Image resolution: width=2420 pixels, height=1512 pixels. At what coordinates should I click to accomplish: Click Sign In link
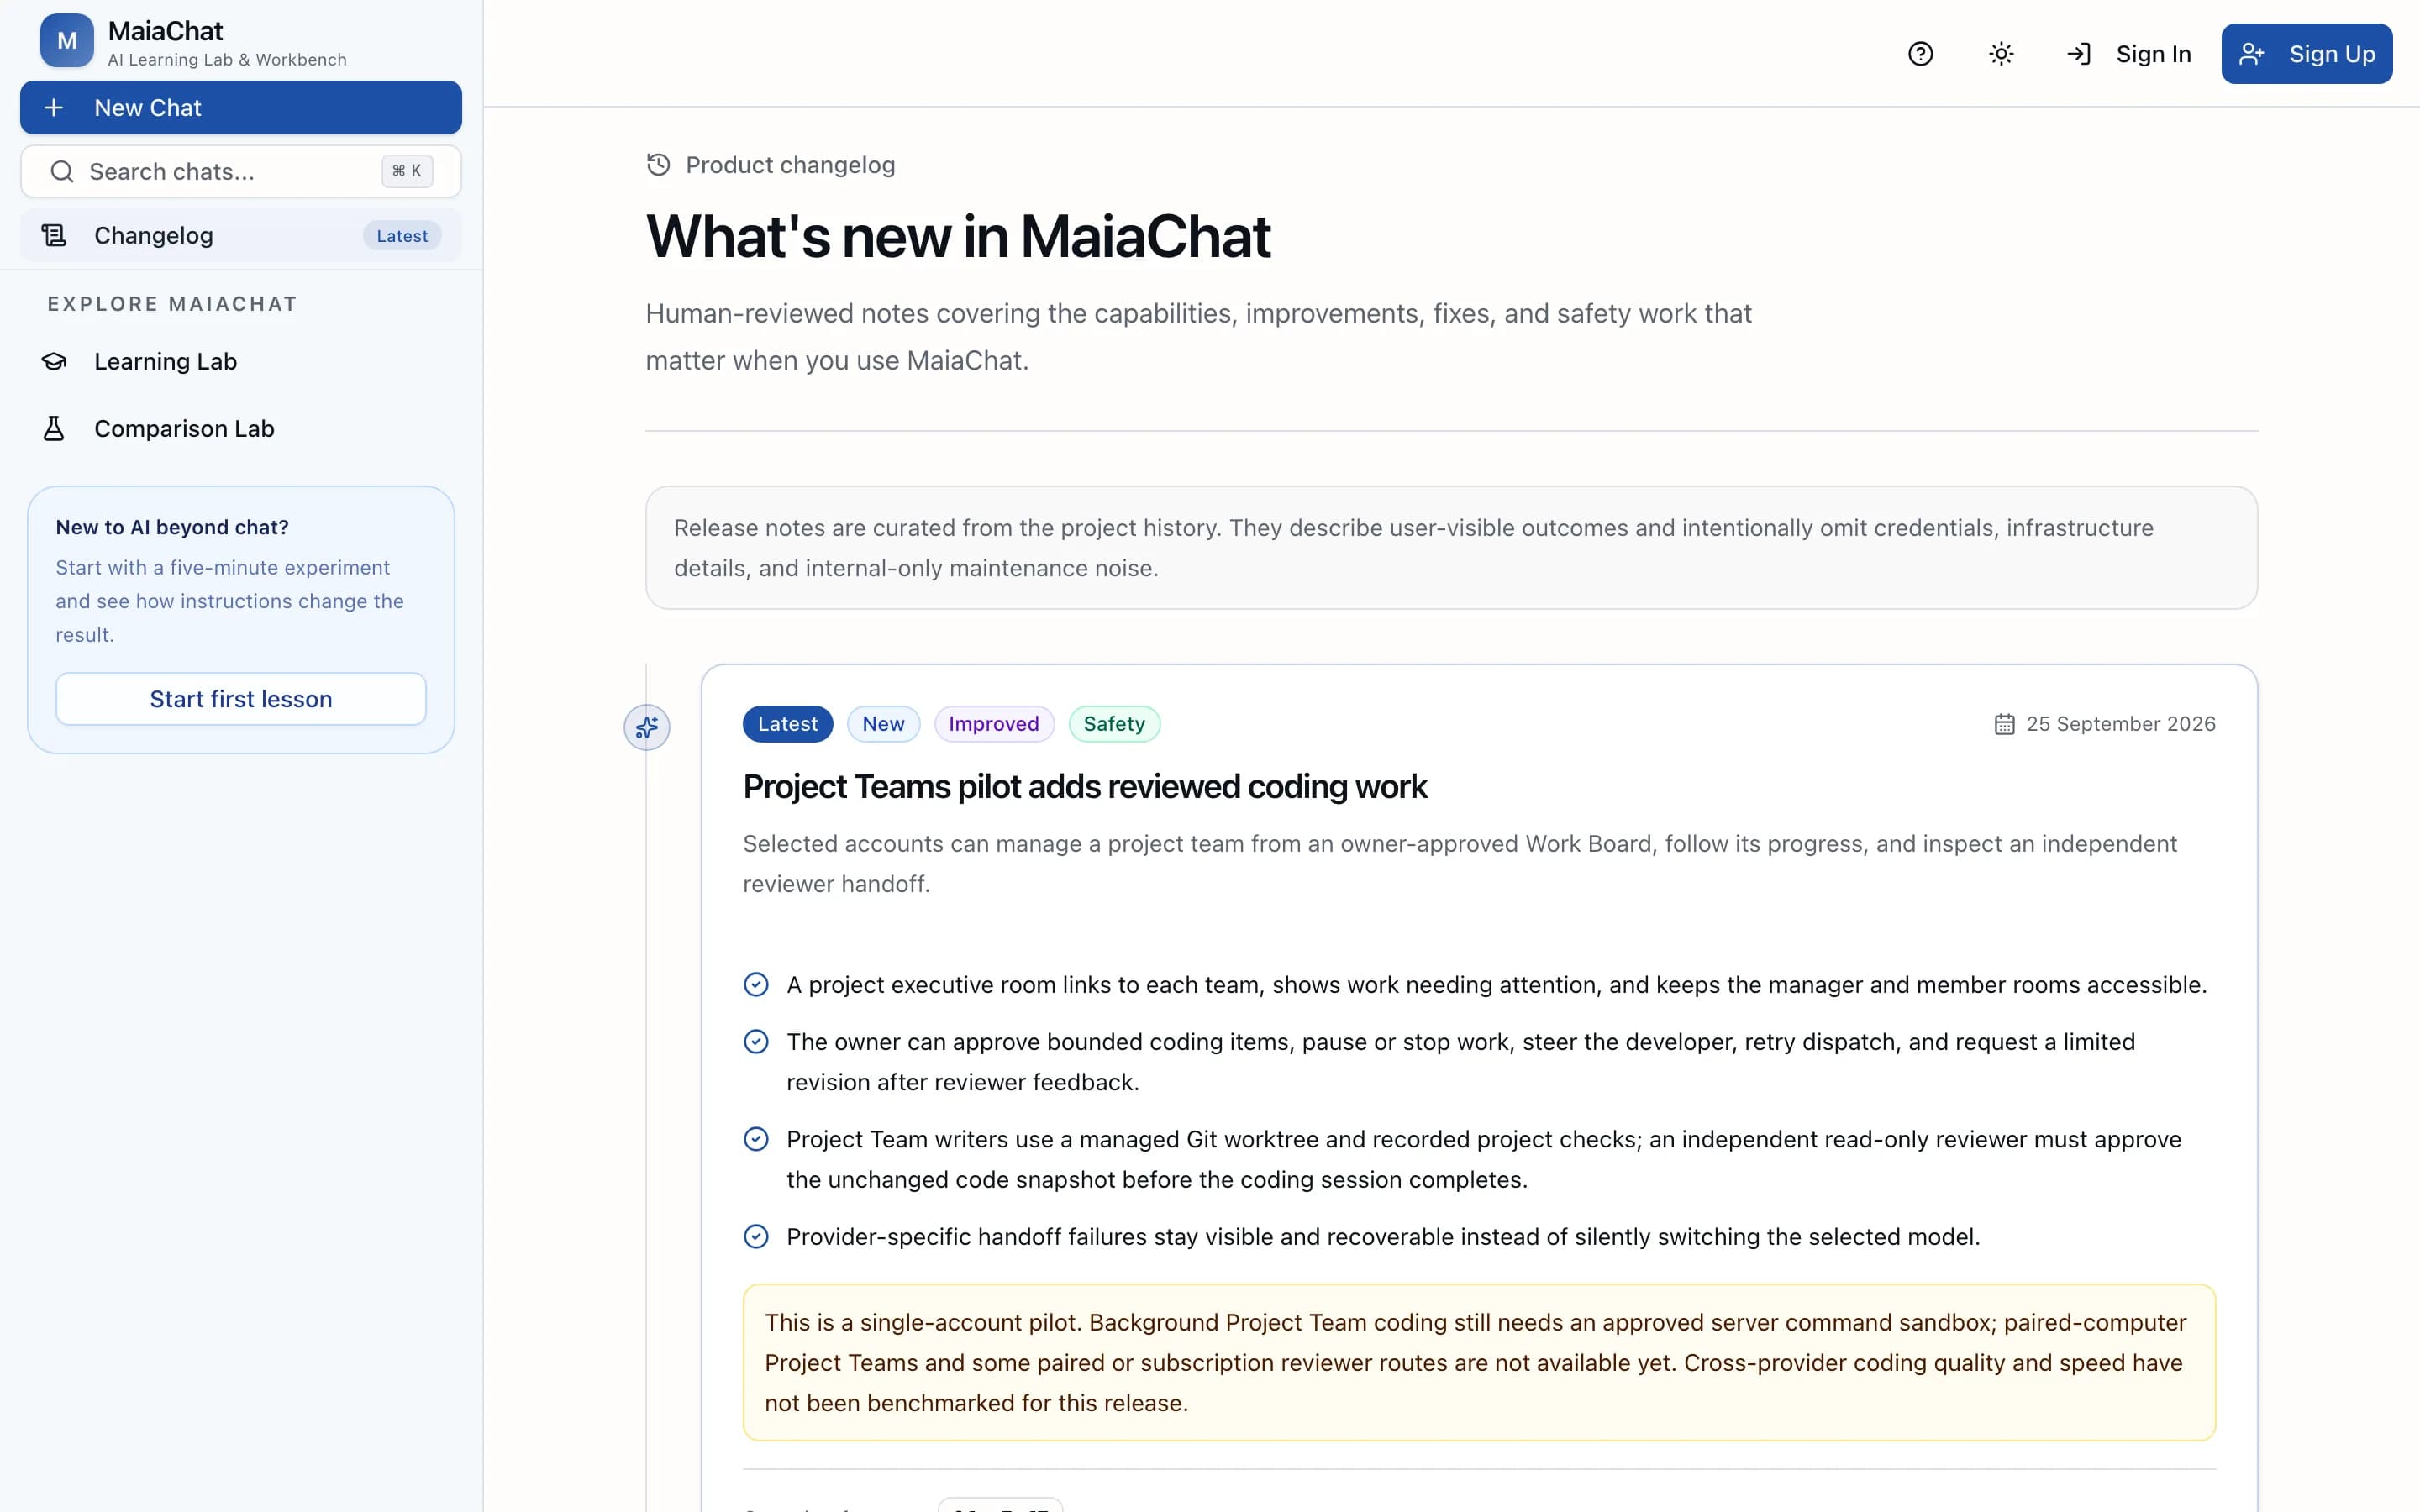[2128, 54]
